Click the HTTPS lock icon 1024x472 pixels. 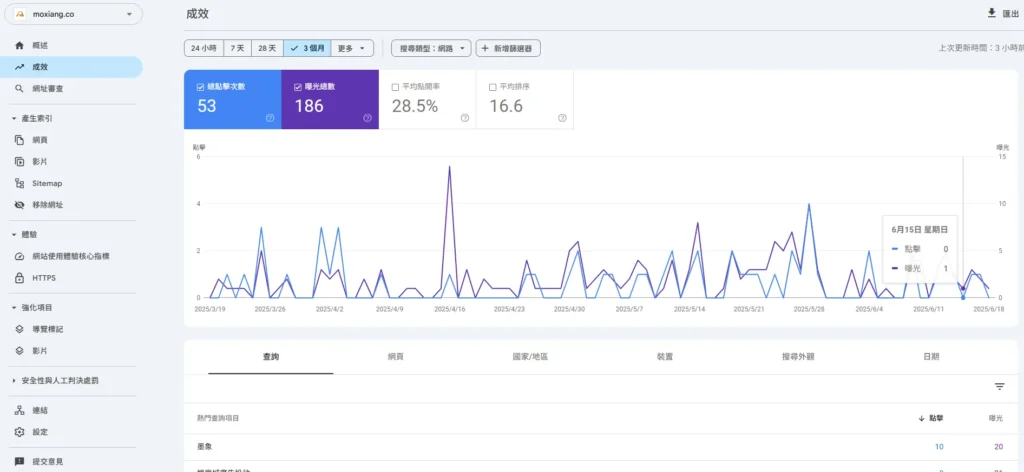pos(20,277)
